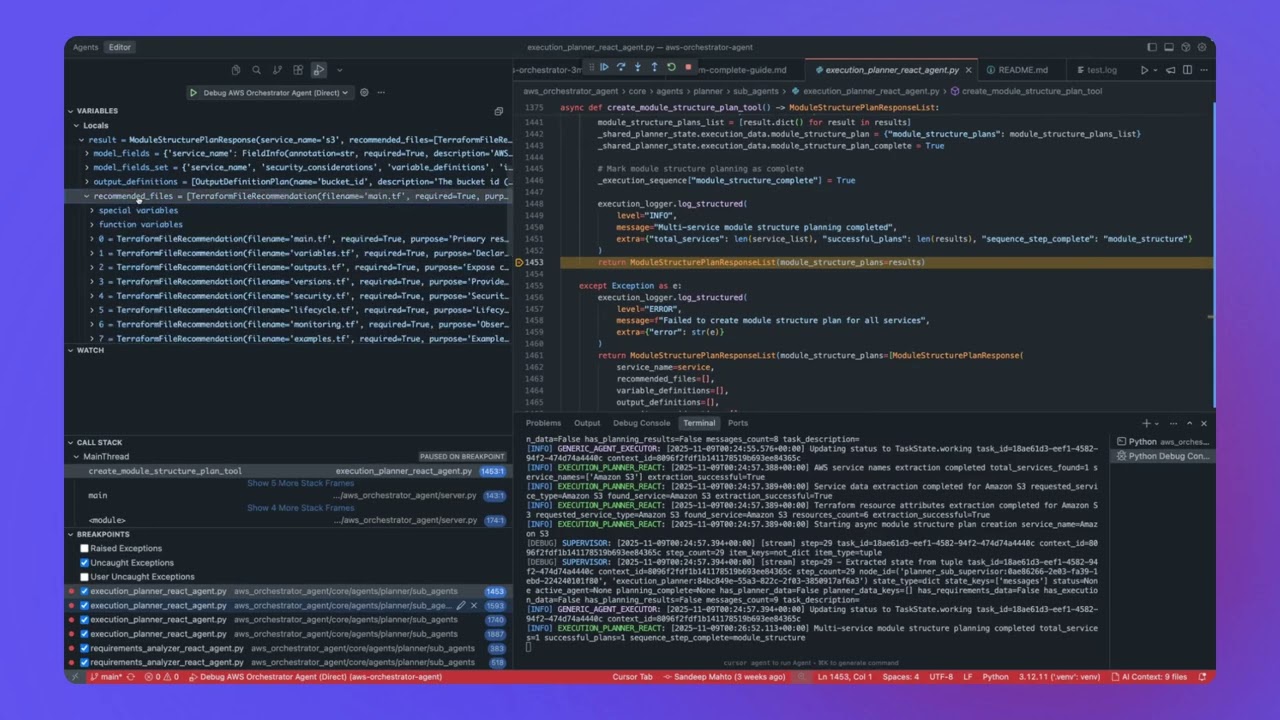This screenshot has height=720, width=1280.
Task: Continue execution in debug toolbar
Action: [x=603, y=67]
